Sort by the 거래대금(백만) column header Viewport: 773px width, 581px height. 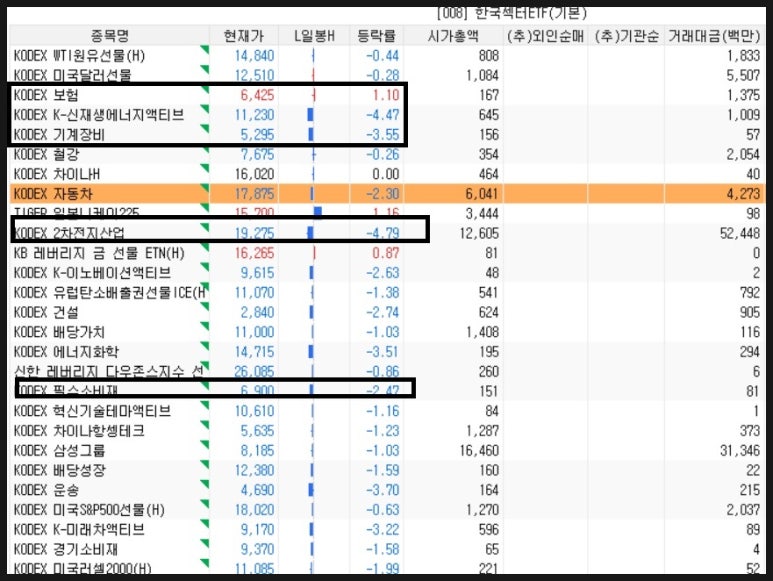[x=714, y=36]
